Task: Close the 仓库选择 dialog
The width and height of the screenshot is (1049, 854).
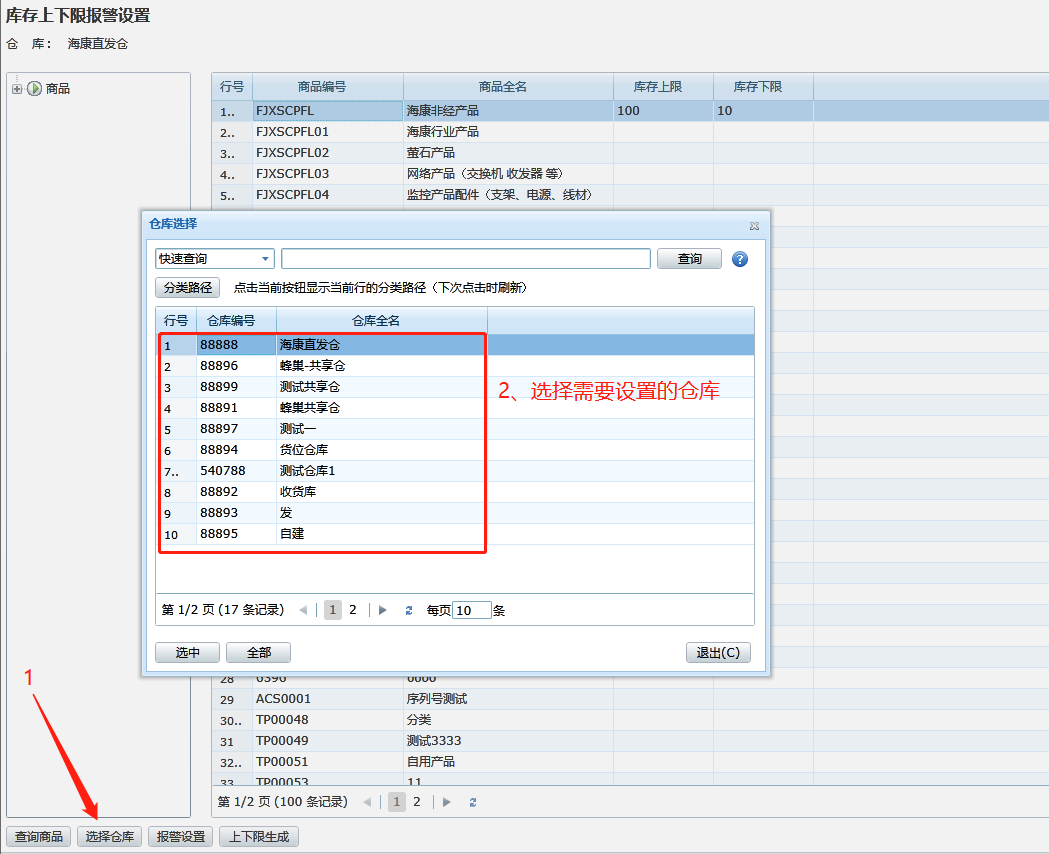Action: [x=754, y=226]
